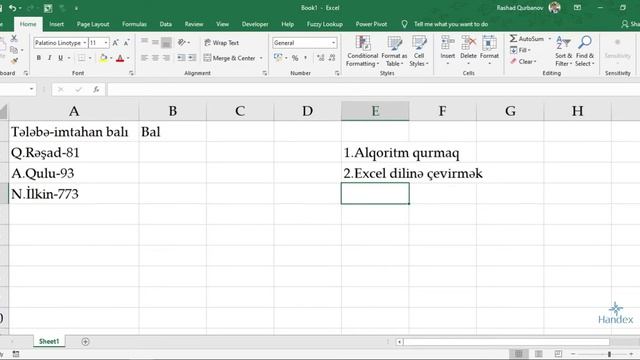
Task: Open Cell Styles gallery
Action: click(x=419, y=51)
